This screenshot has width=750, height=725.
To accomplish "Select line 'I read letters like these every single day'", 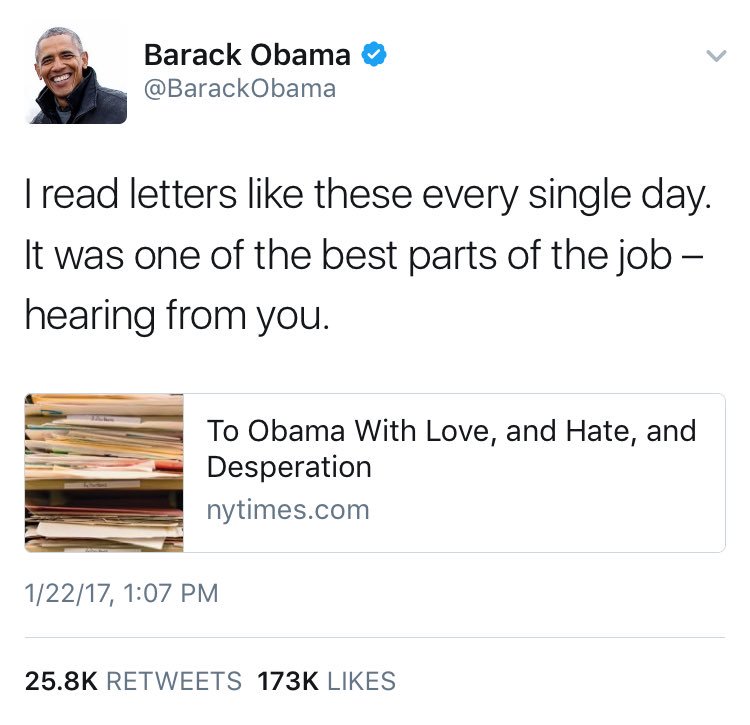I will click(368, 195).
